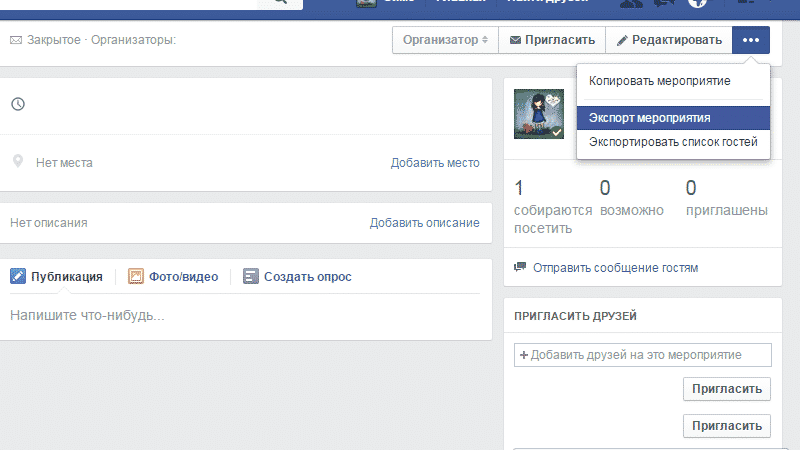Follow the Добавить место link

coord(435,163)
